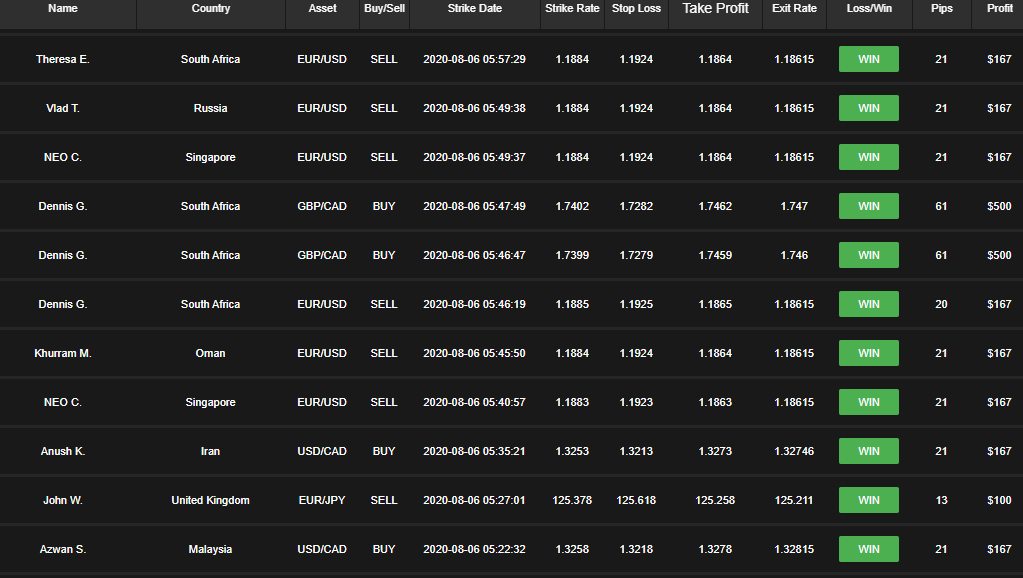Click exit rate 1.746
Viewport: 1023px width, 578px height.
click(794, 255)
